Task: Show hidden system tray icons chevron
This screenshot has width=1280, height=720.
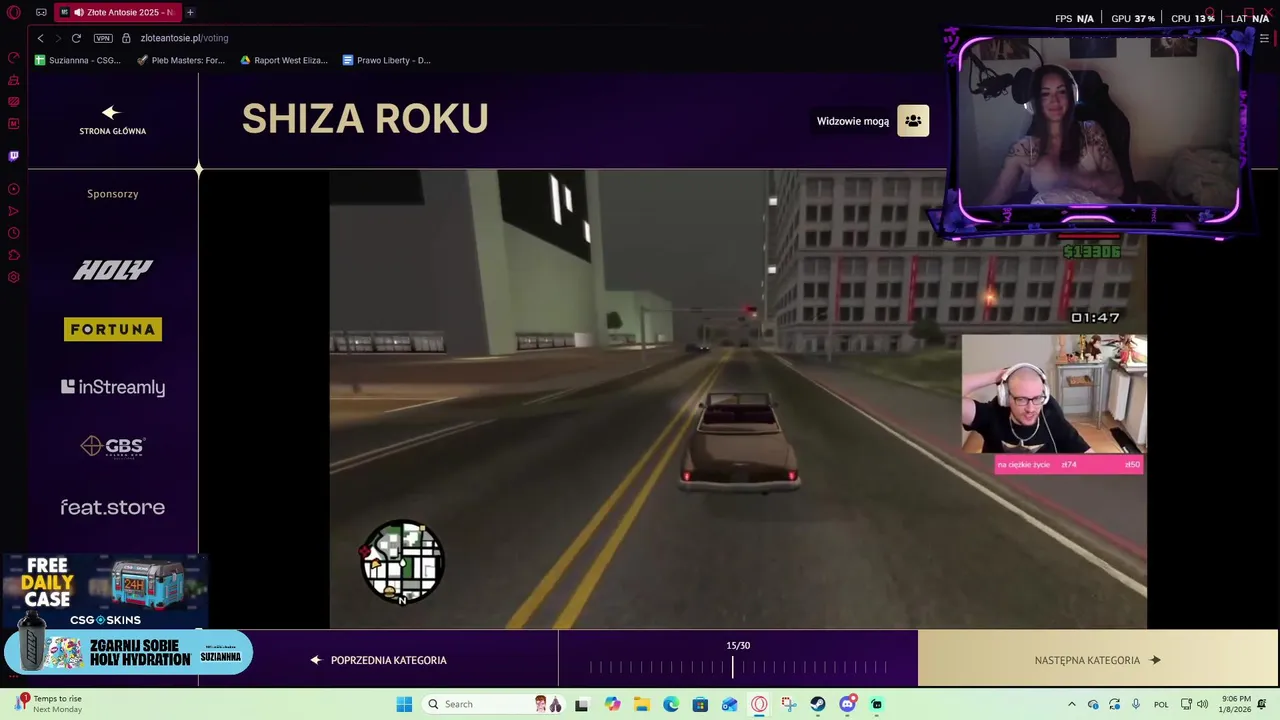Action: 1072,704
